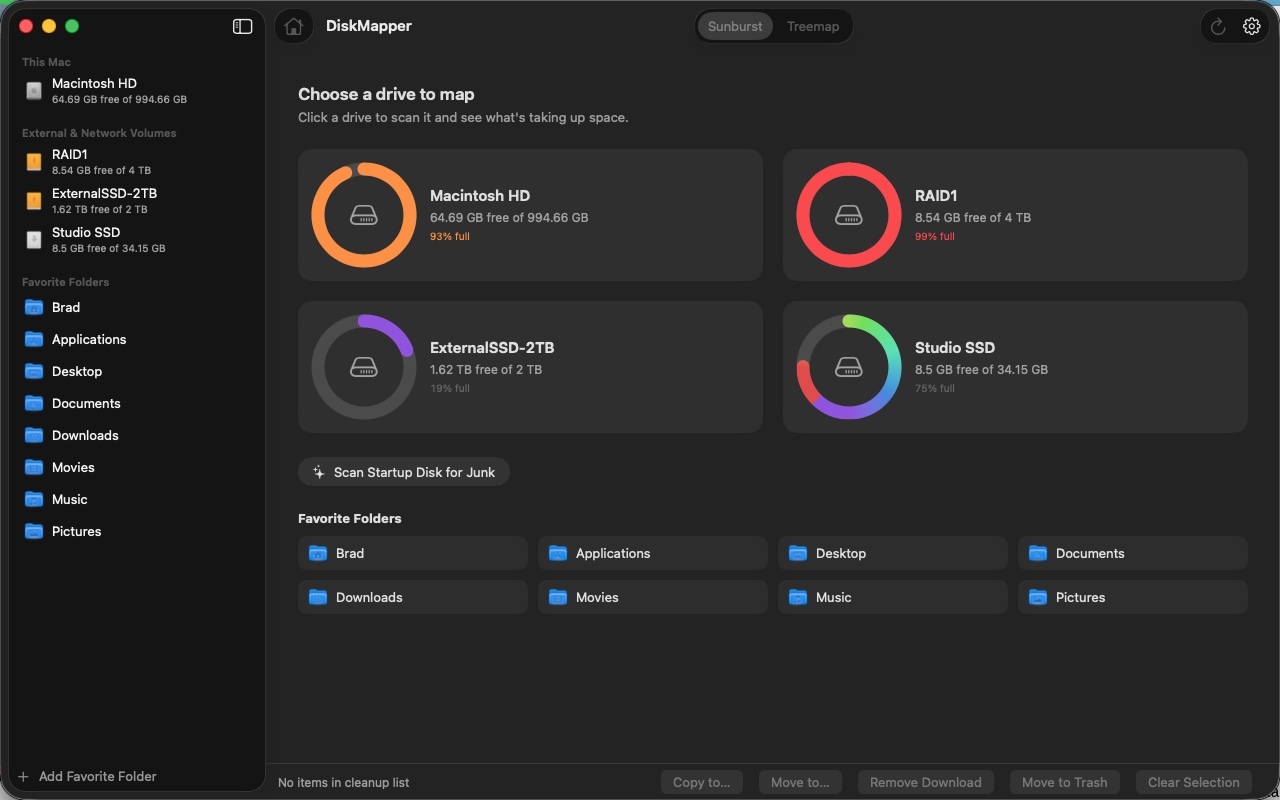Open Music favorite folder tile
Screen dimensions: 1280x800
pyautogui.click(x=893, y=597)
